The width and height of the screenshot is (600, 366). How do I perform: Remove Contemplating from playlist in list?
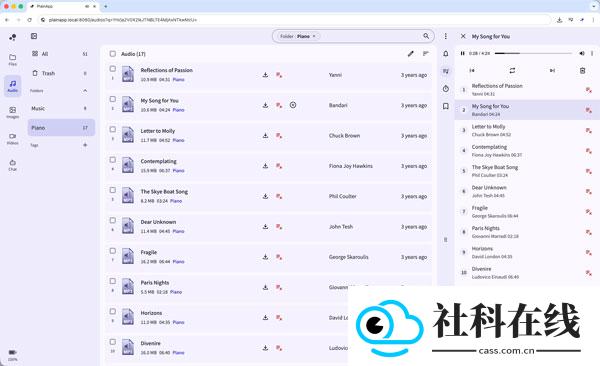(279, 166)
